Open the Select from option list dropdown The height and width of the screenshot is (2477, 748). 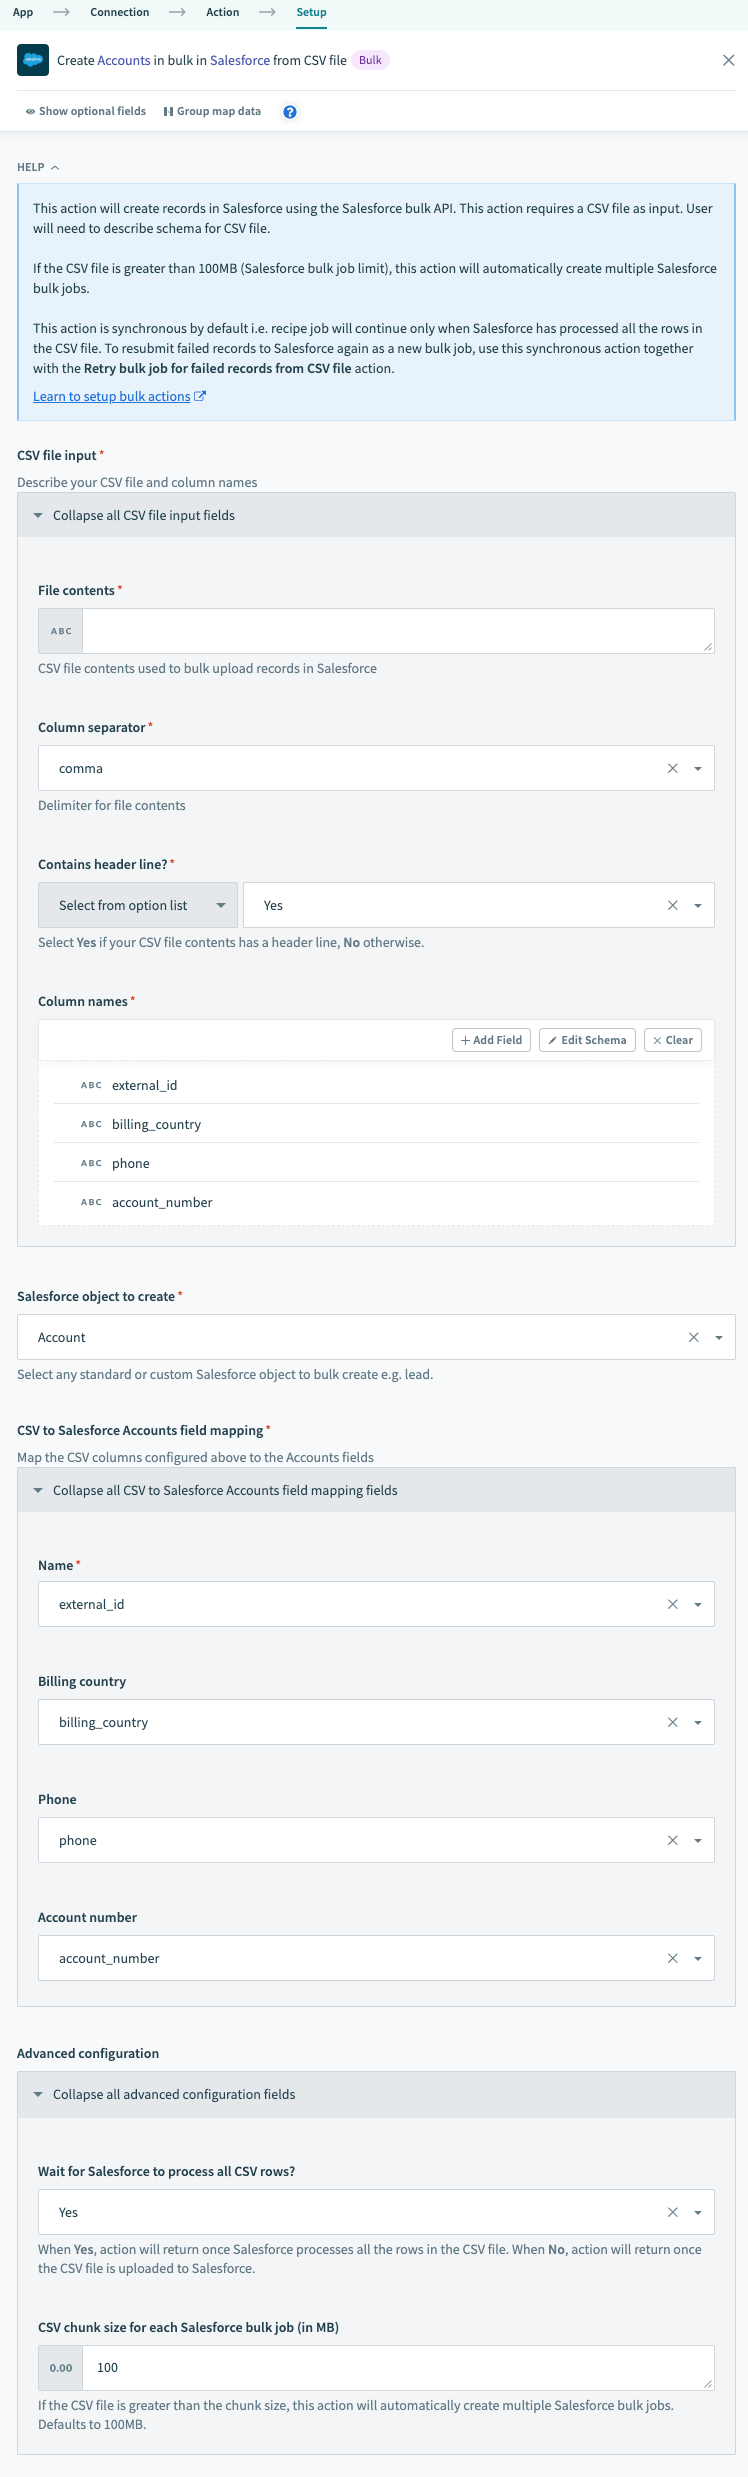(138, 904)
